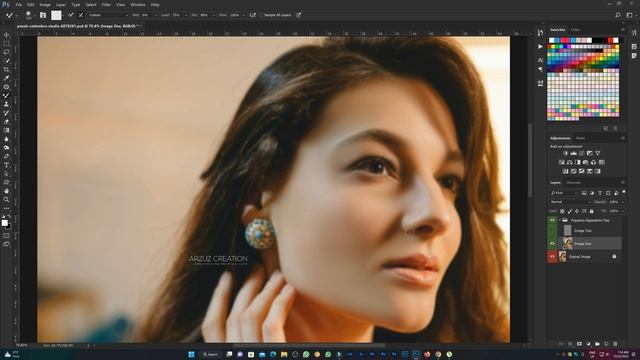Click the Adjustments panel tab
640x360 pixels.
coord(560,138)
